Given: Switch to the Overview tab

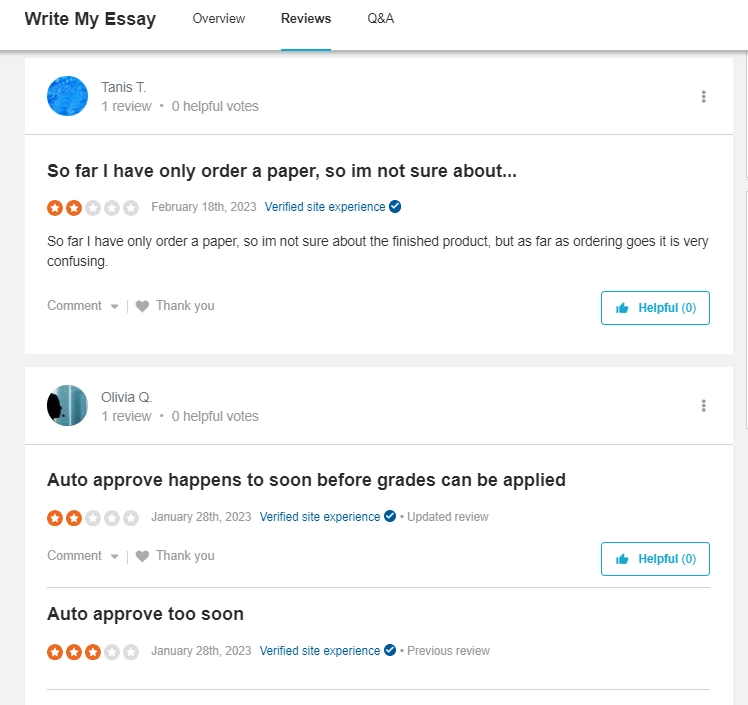Looking at the screenshot, I should 218,19.
